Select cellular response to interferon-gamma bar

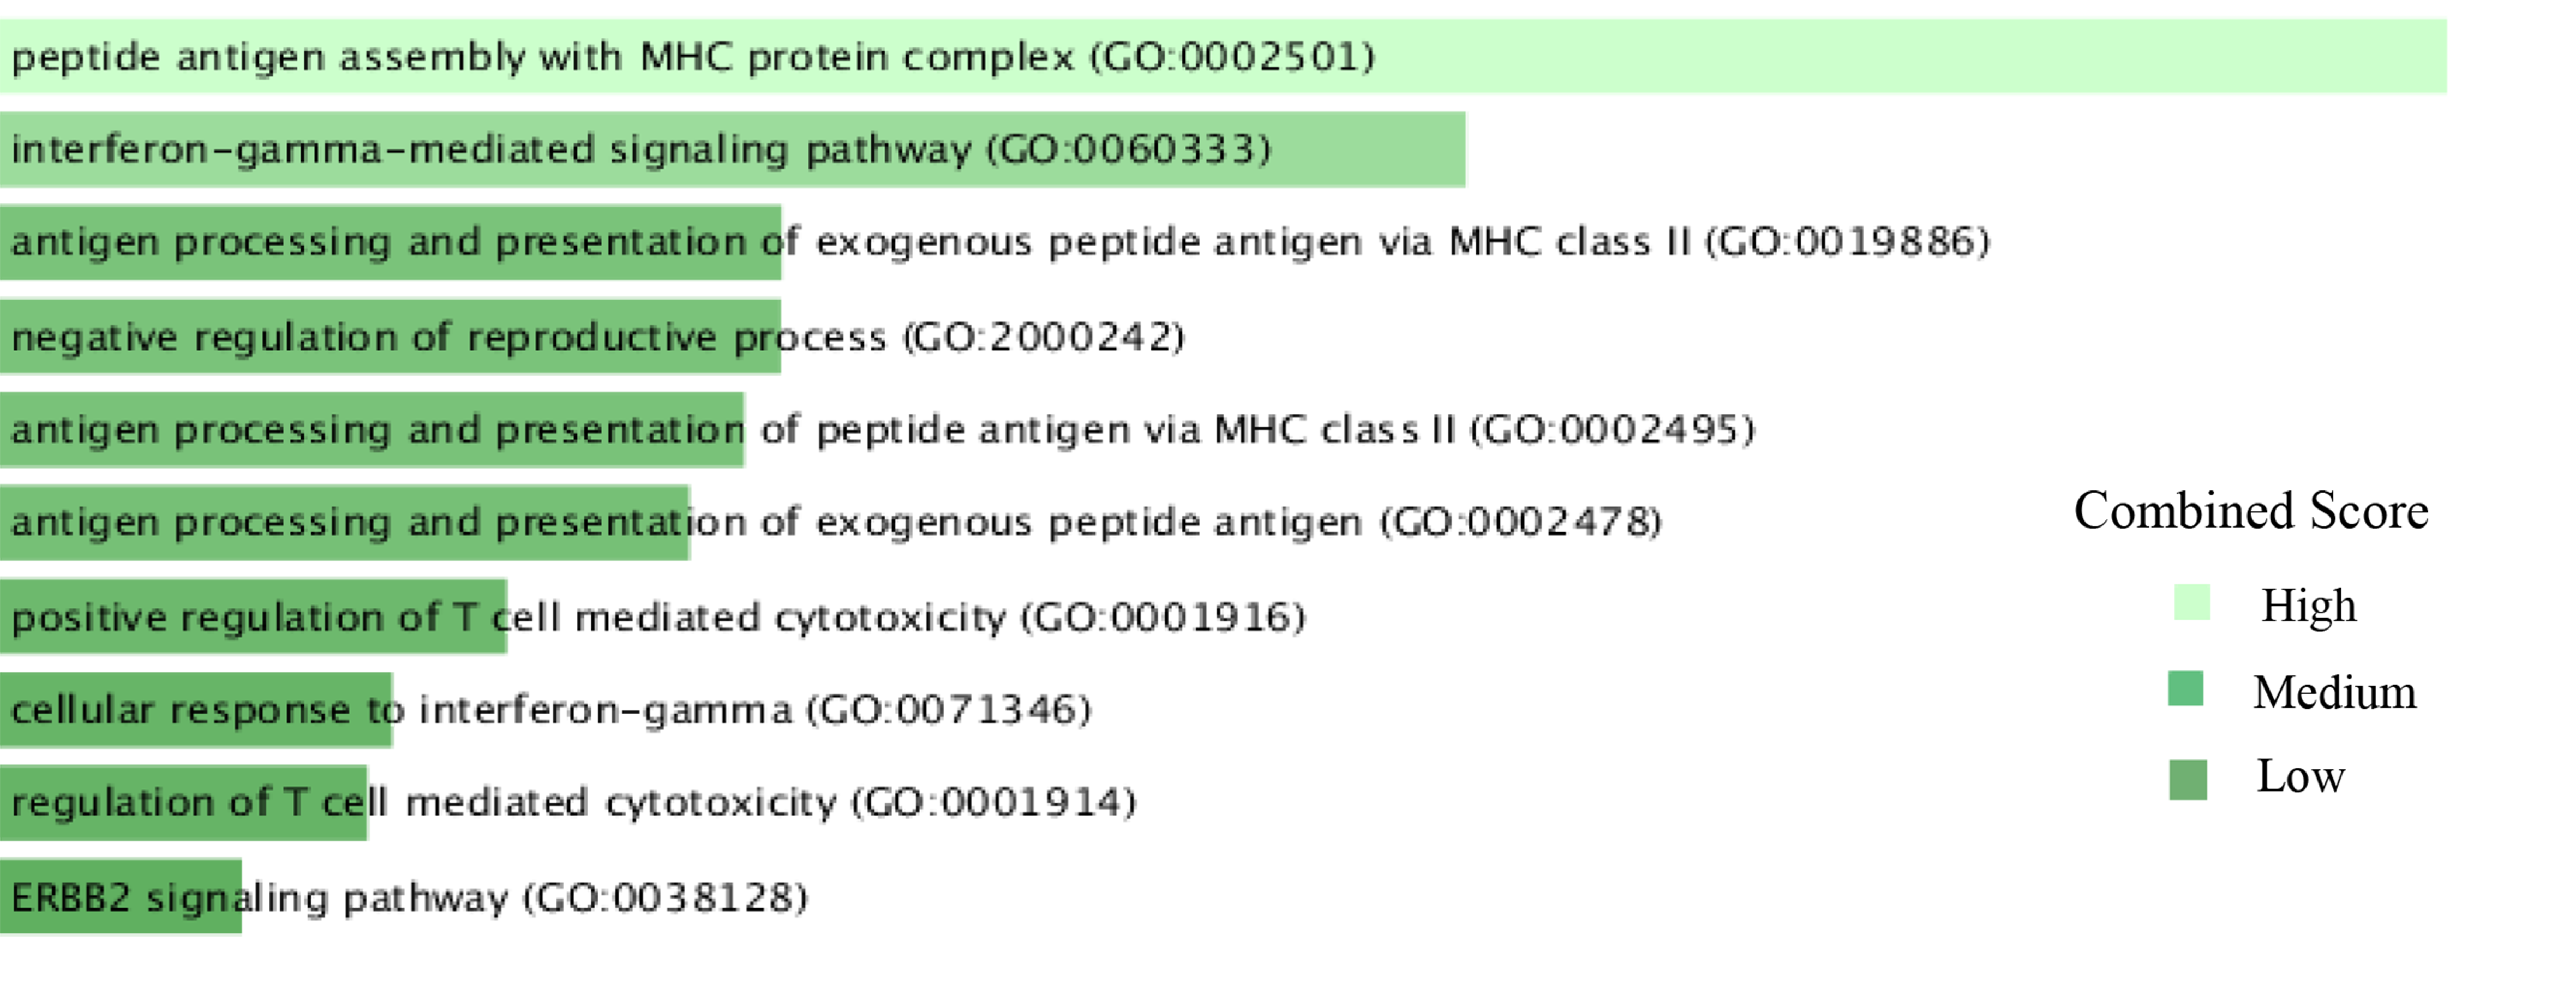point(196,709)
